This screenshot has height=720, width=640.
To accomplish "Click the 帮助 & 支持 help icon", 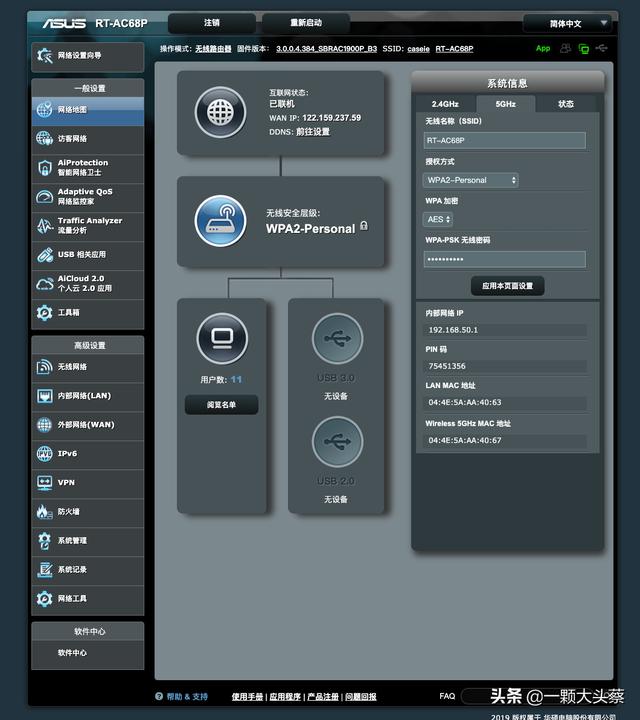I will pos(159,697).
